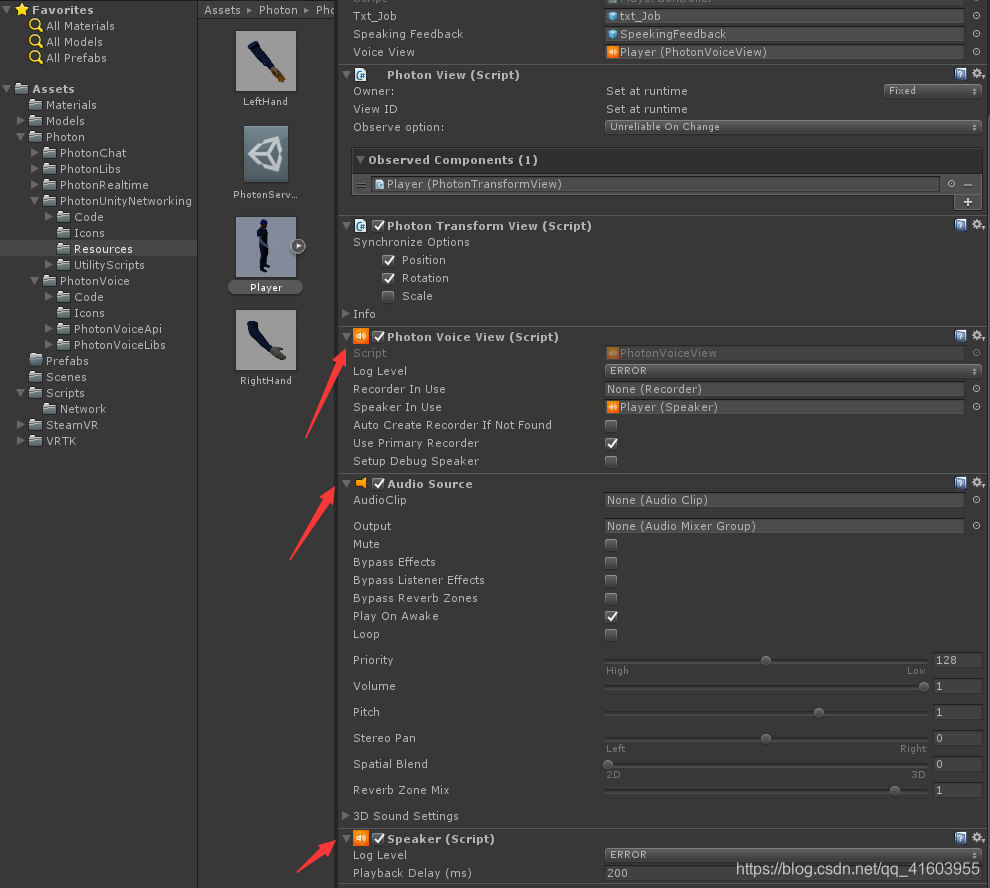
Task: Click object picker for Voice View field
Action: [976, 52]
